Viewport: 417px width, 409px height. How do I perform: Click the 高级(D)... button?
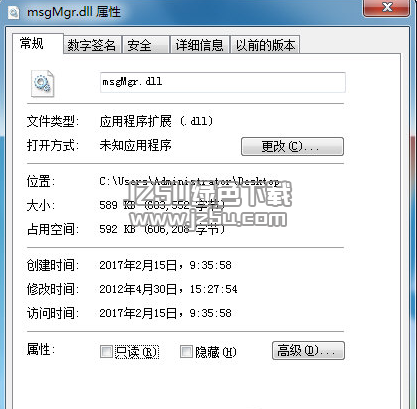click(x=308, y=350)
